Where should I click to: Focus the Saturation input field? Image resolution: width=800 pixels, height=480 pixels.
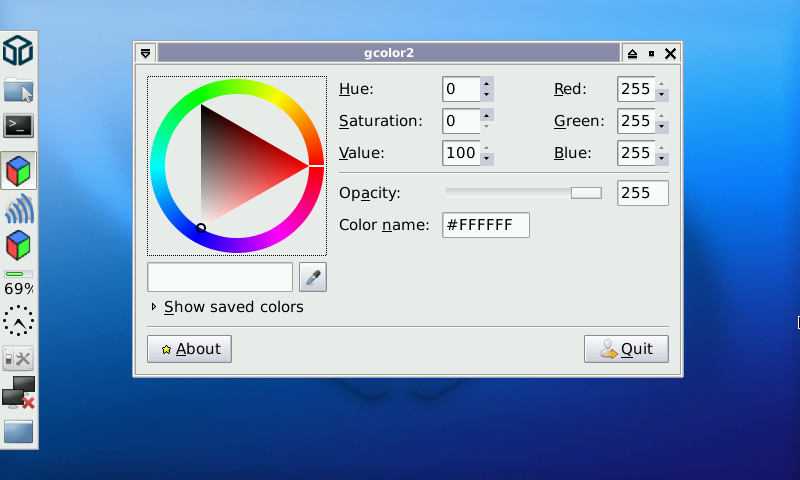[461, 121]
